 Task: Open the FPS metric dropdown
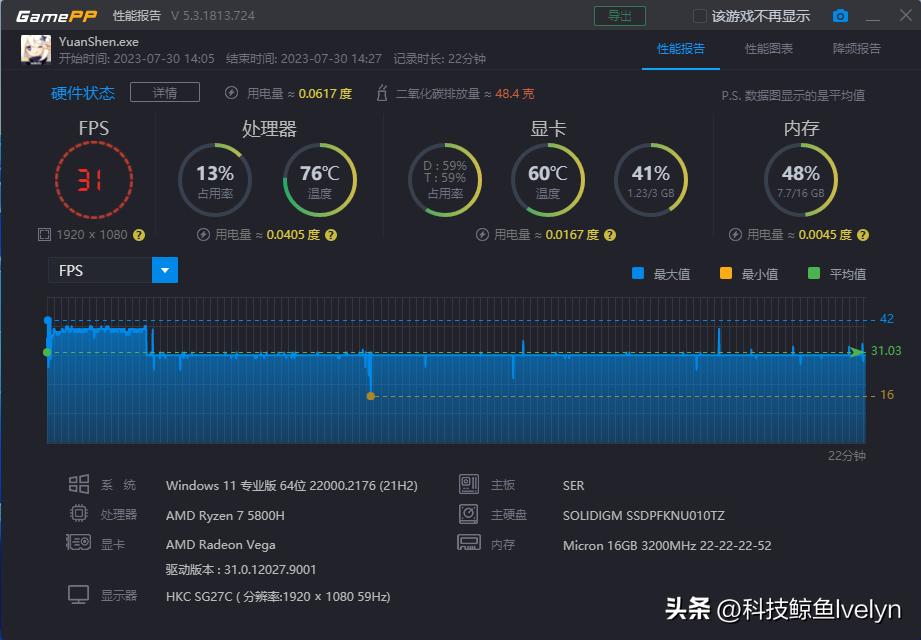pyautogui.click(x=164, y=270)
